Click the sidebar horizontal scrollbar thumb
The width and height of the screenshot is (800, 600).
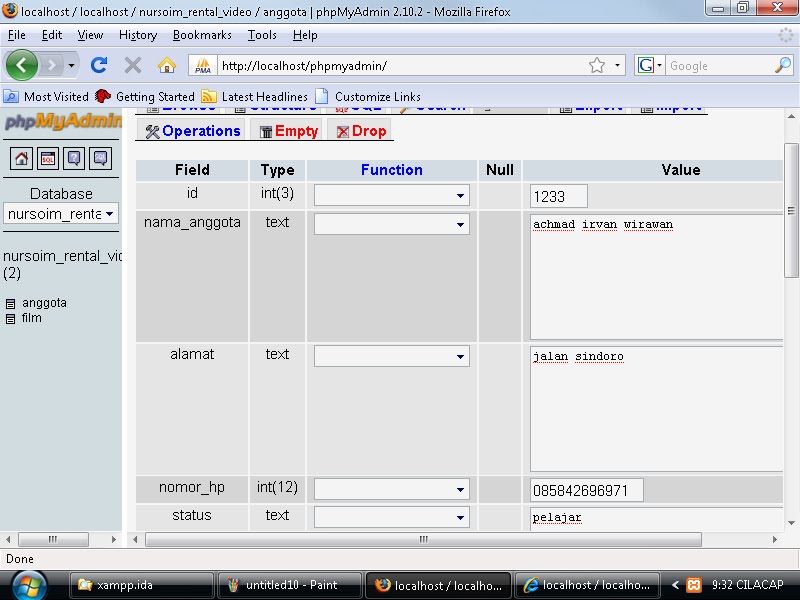[53, 539]
